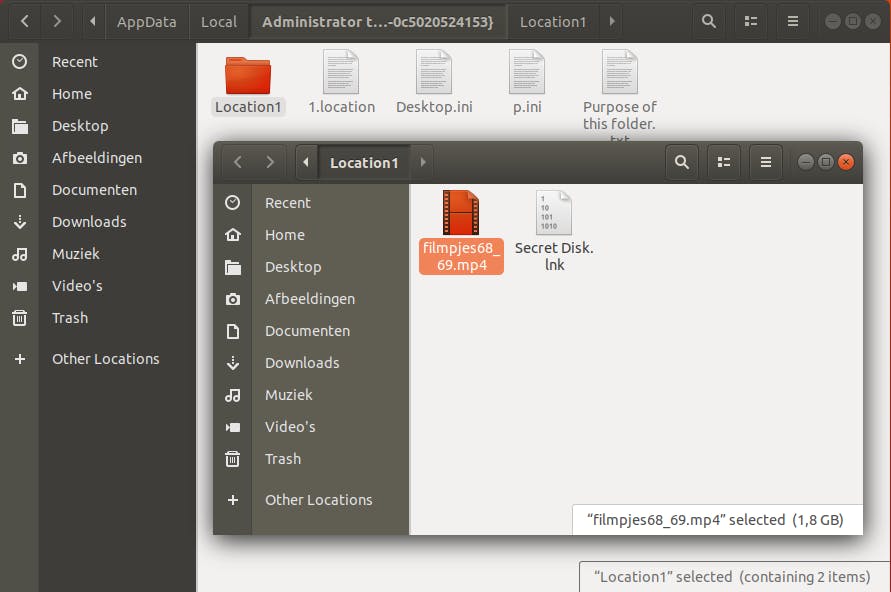Open Downloads in the front window sidebar
The image size is (891, 592).
click(311, 362)
